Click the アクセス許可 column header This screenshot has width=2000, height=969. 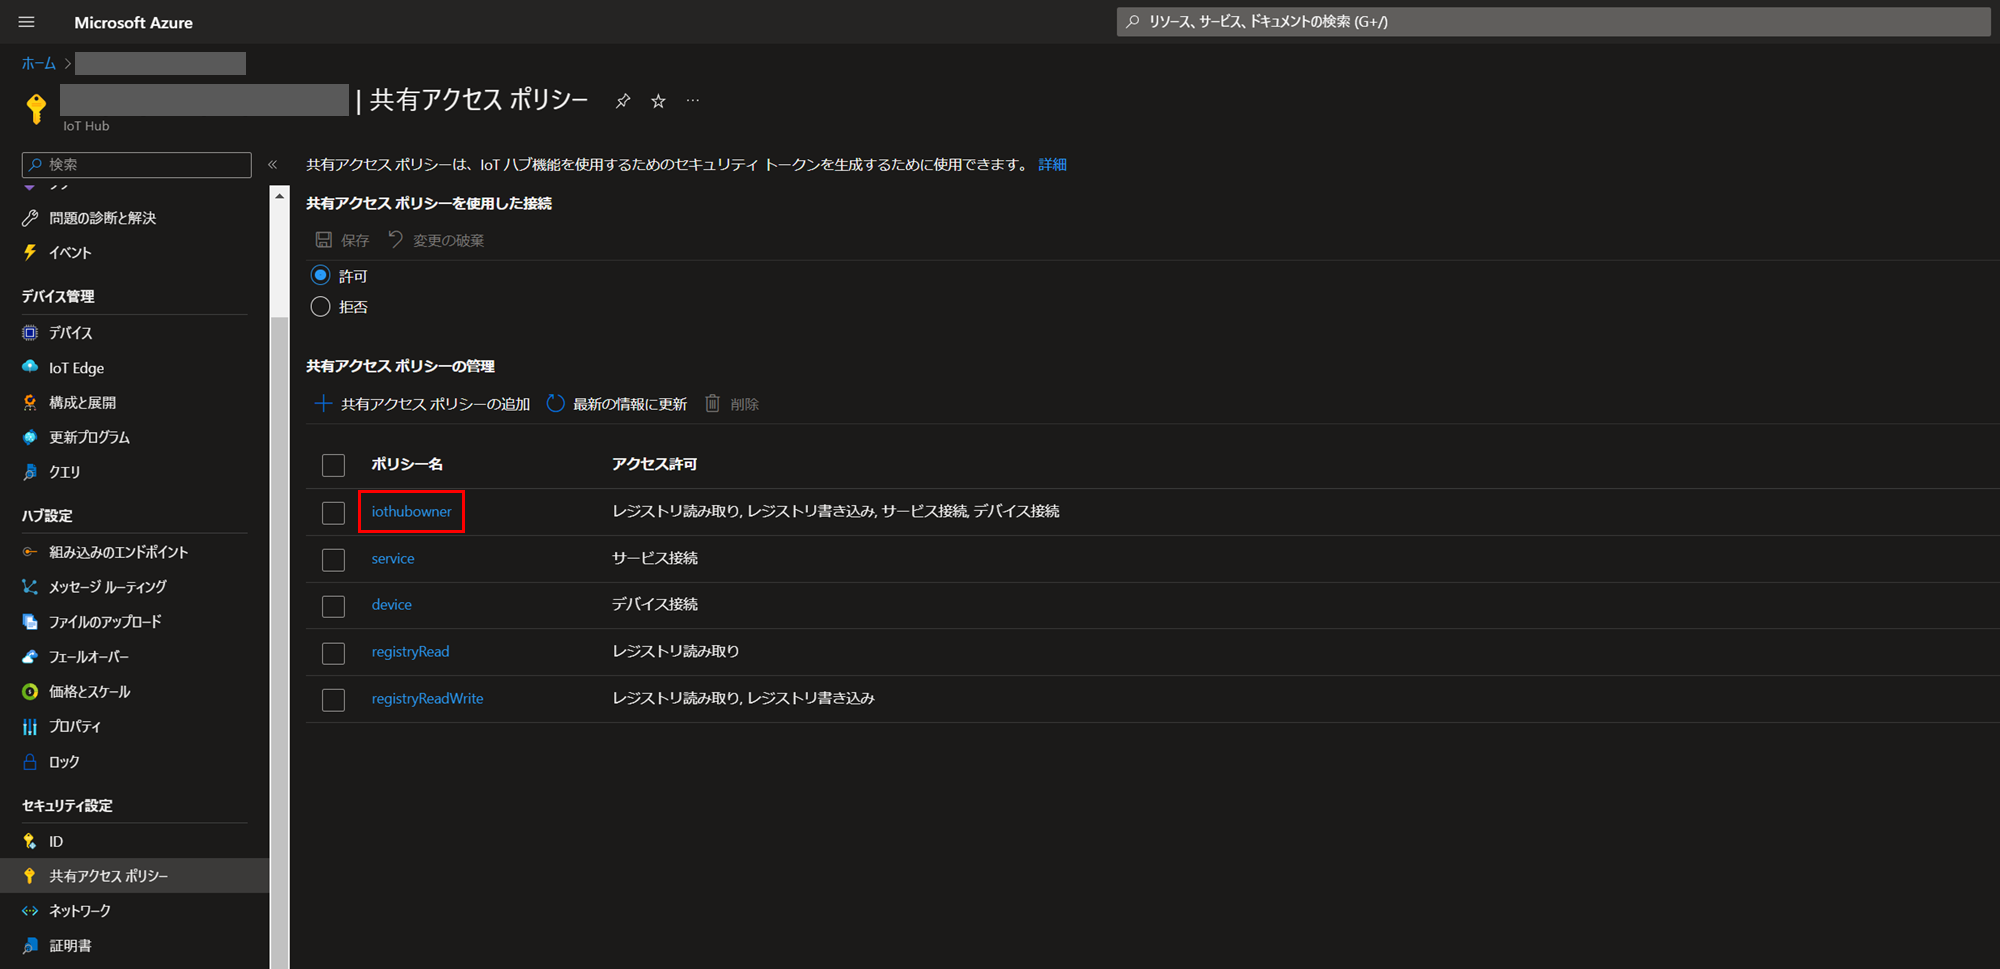click(654, 464)
